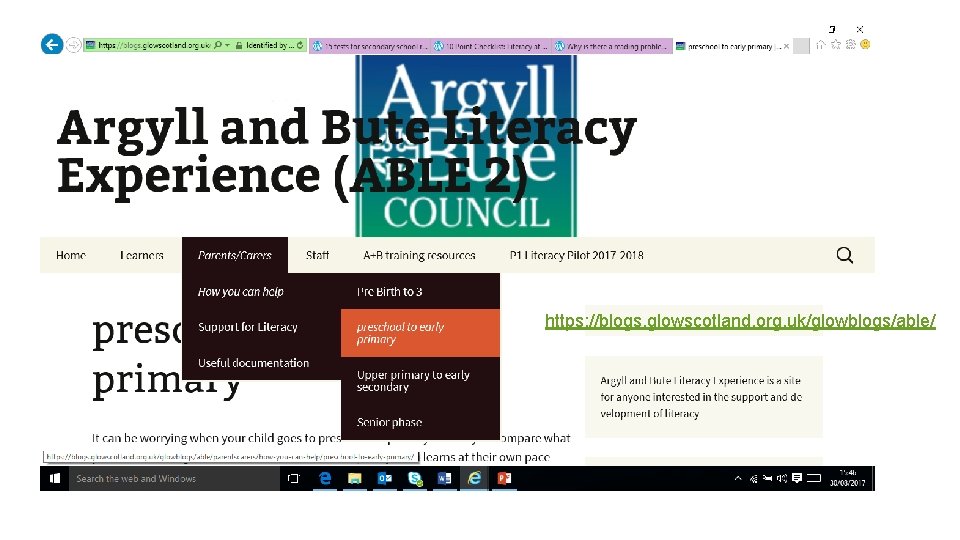Choose 'Pre Birth to 3' from submenu
Screen dimensions: 960x540
coord(389,292)
